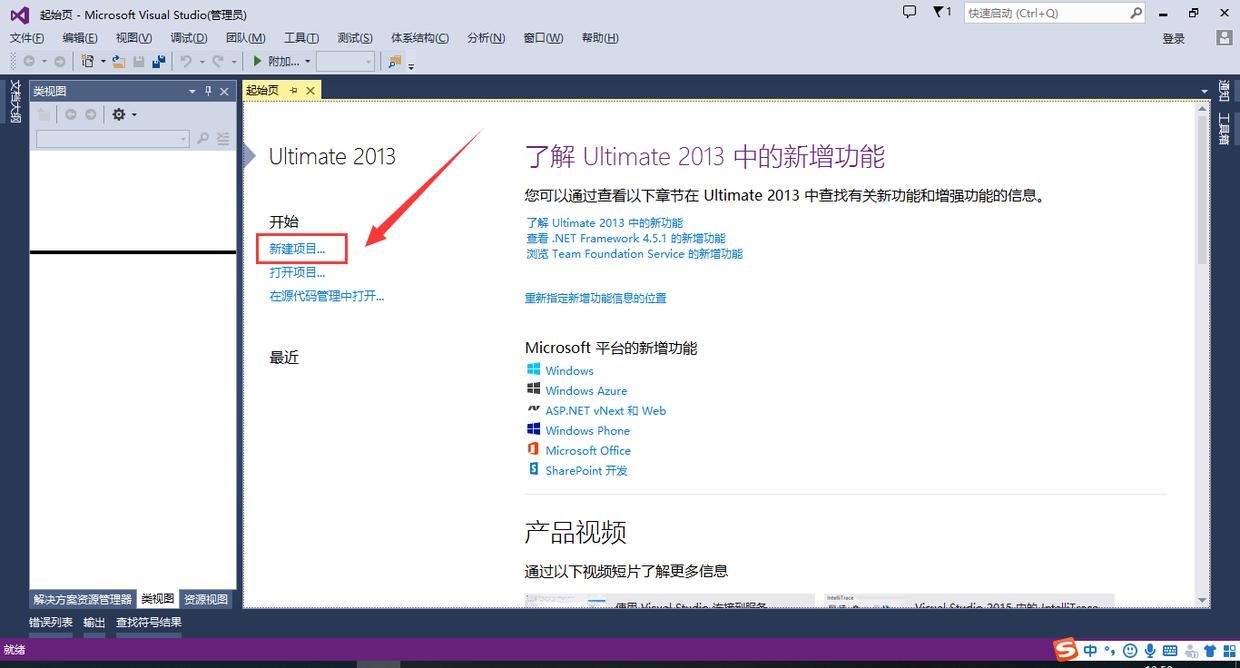The image size is (1240, 668).
Task: Toggle auto-hide pin on the 类视图 panel
Action: [x=209, y=90]
